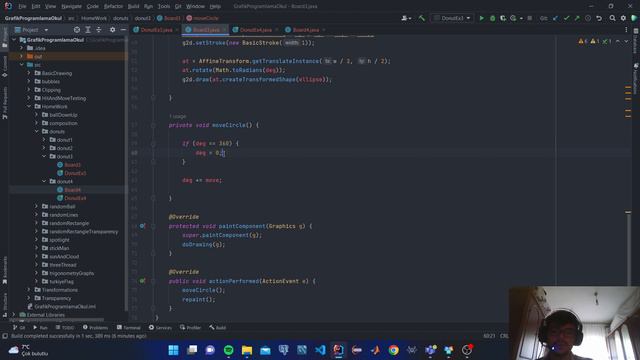Collapse the donut3 folder
640x360 pixels.
(44, 156)
